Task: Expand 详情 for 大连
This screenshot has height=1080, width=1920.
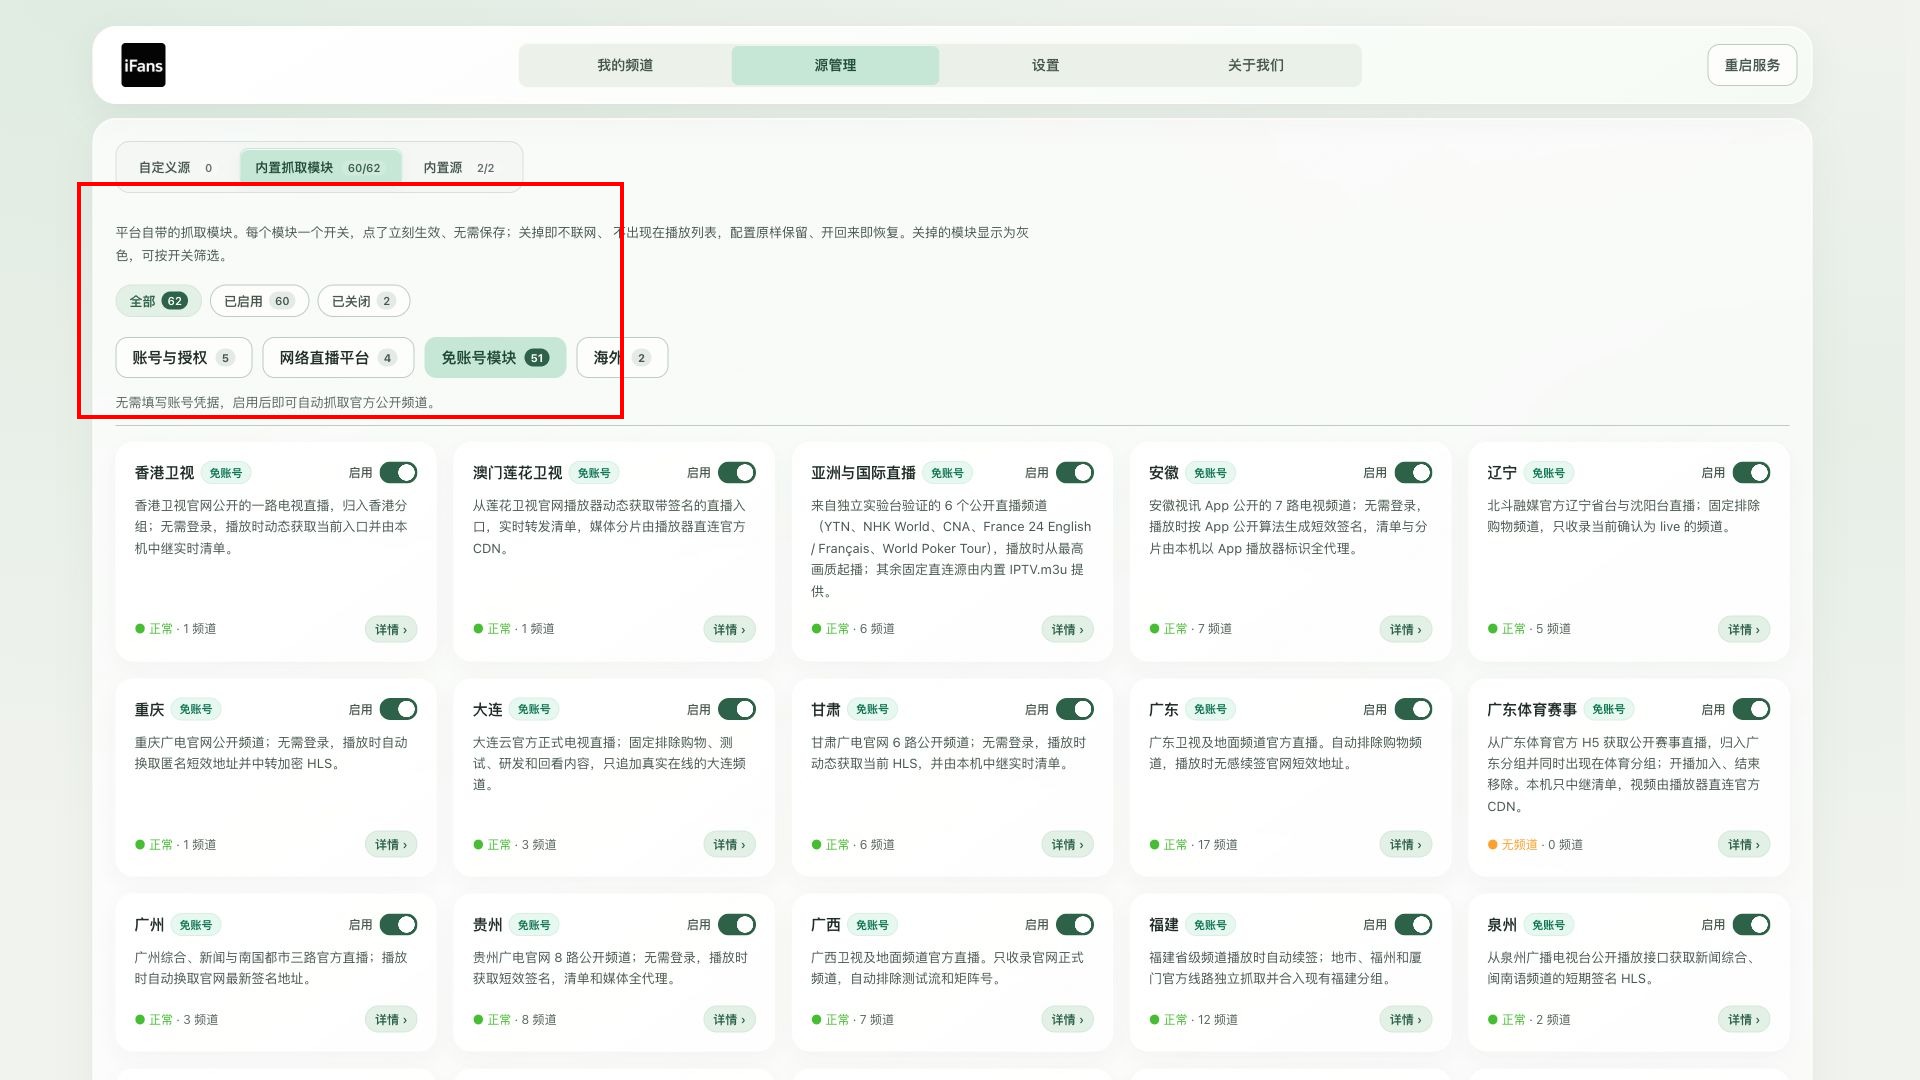Action: [x=729, y=845]
